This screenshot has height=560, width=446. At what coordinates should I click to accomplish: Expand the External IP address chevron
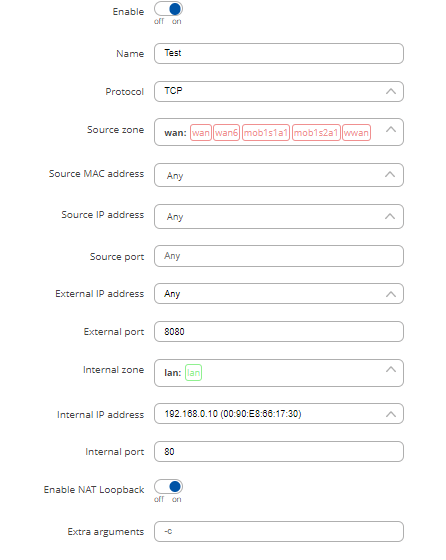391,294
